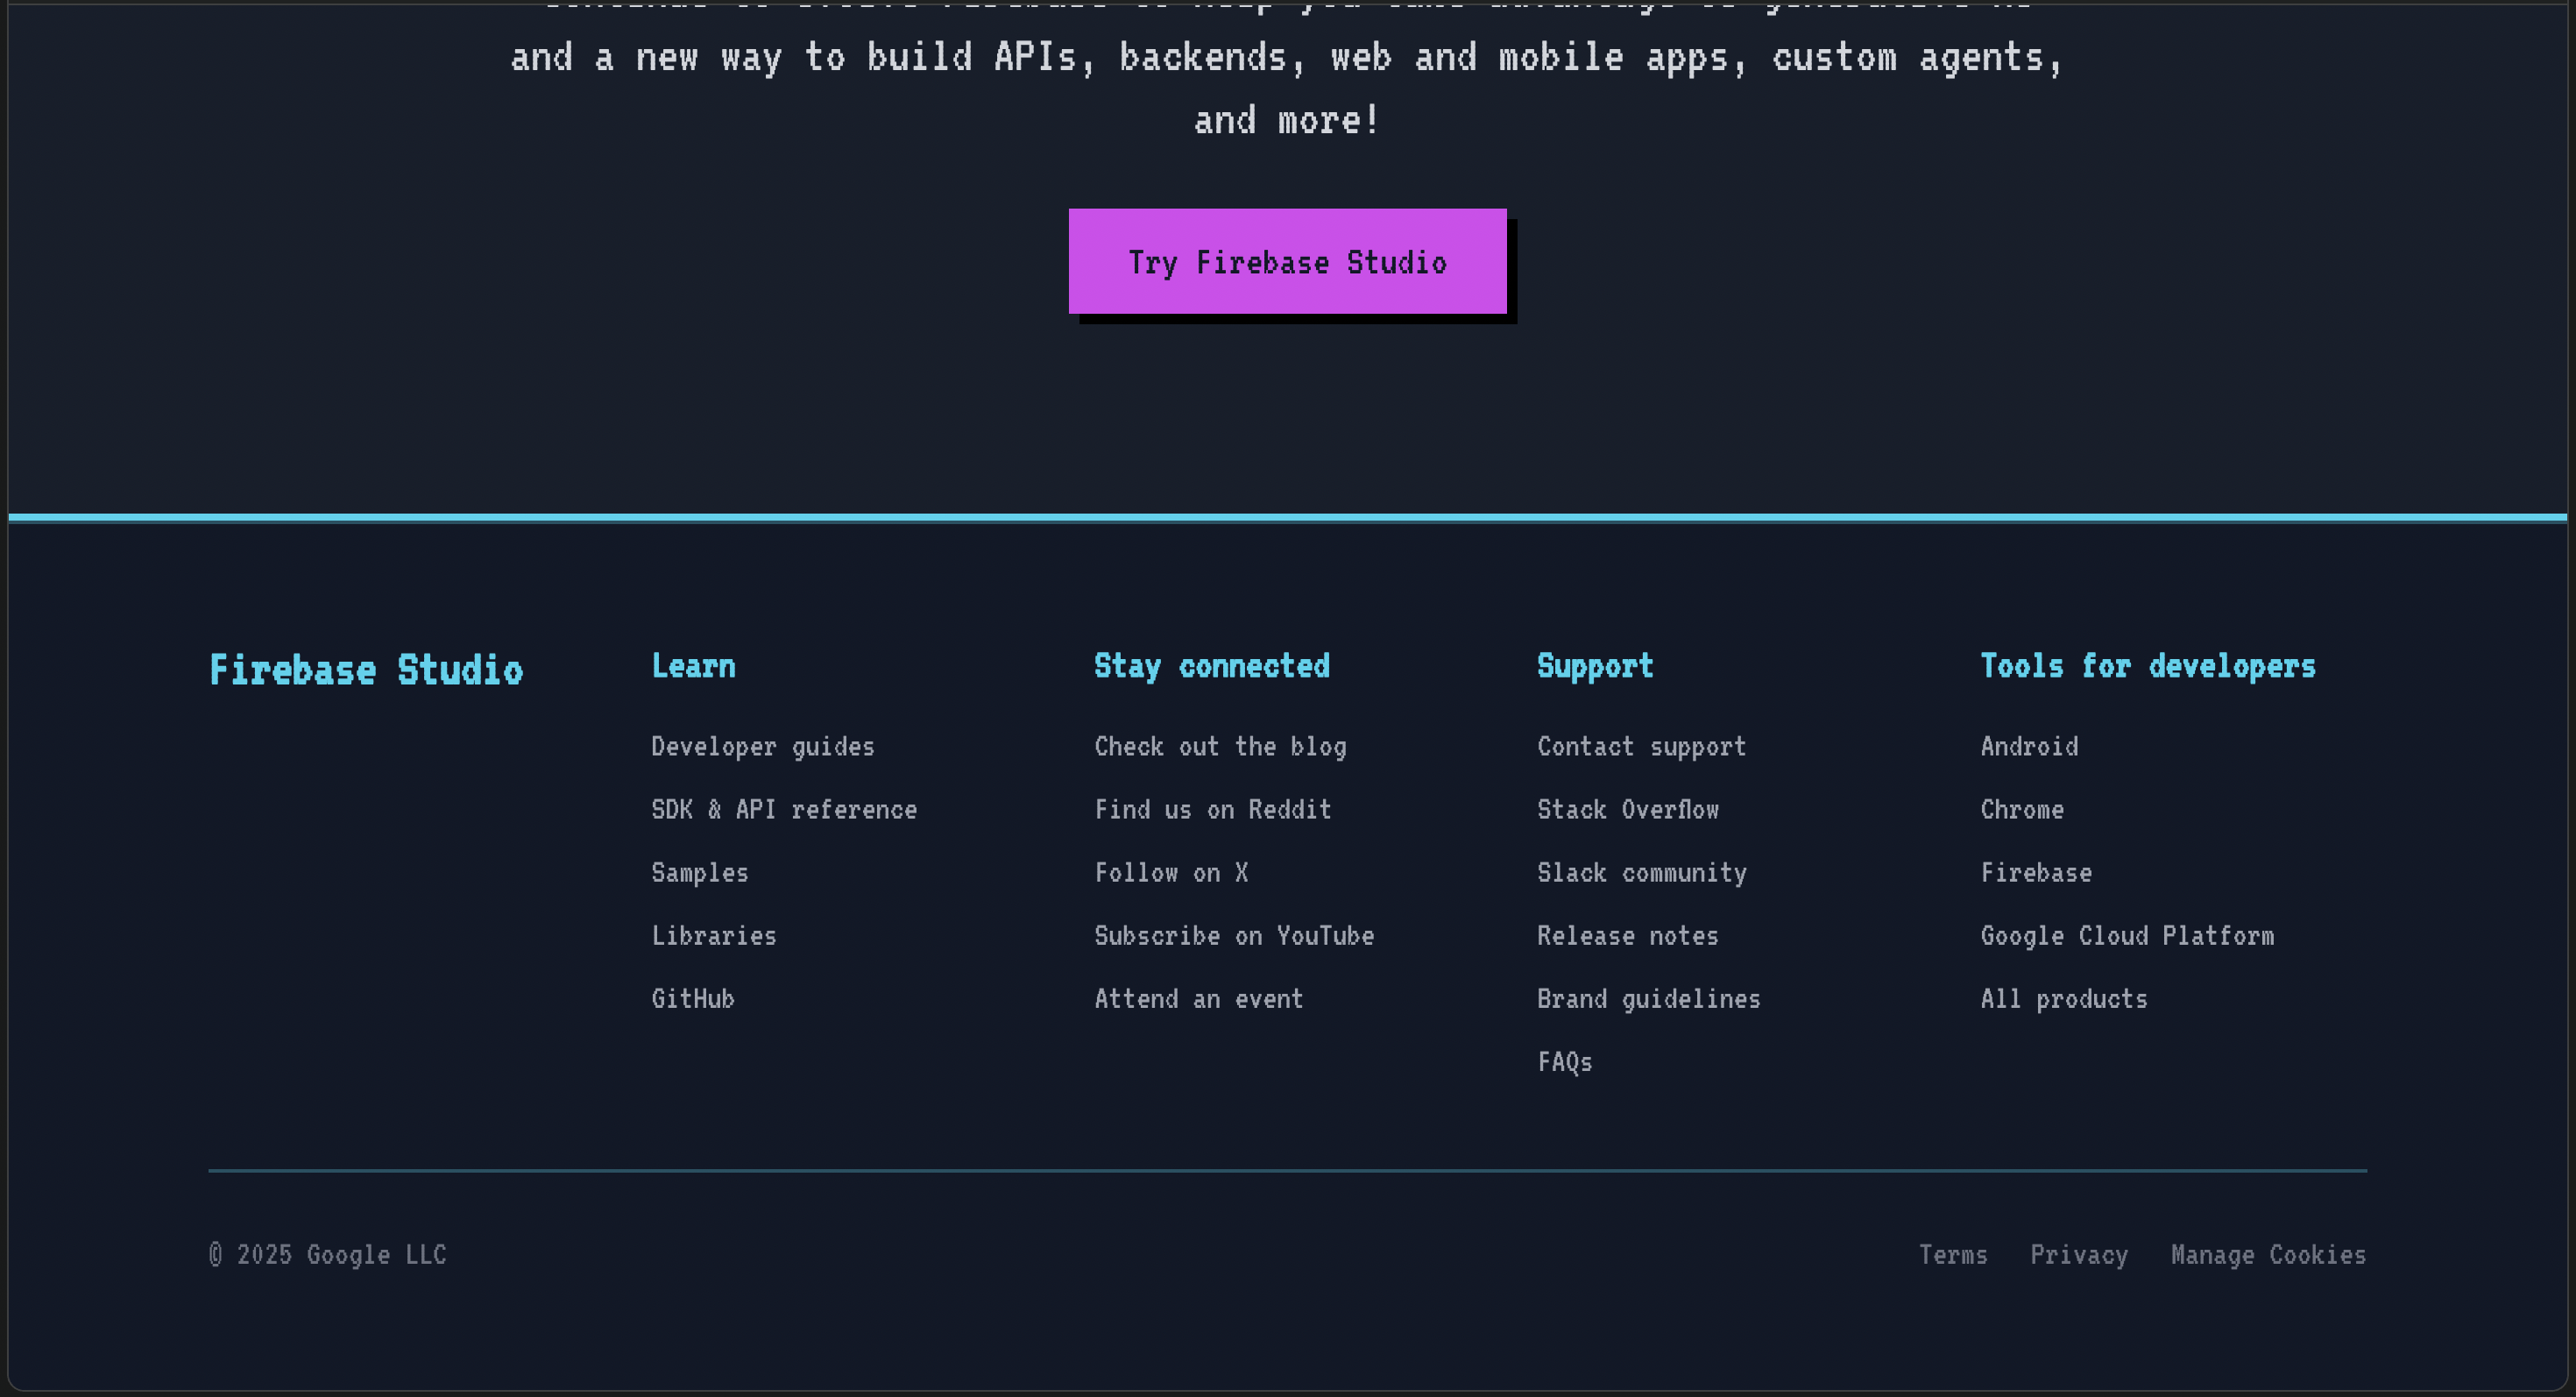Click Follow on X link

point(1170,873)
